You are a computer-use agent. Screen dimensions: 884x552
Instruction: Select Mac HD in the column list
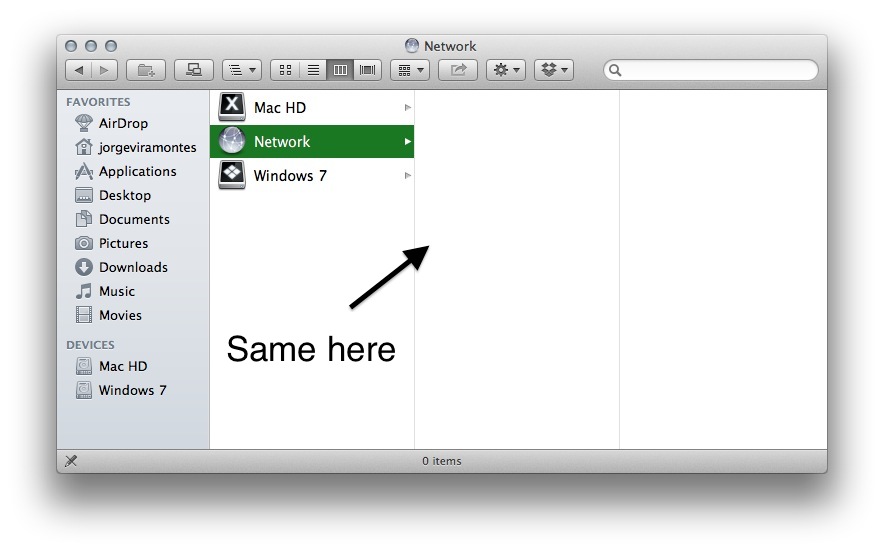(x=312, y=107)
